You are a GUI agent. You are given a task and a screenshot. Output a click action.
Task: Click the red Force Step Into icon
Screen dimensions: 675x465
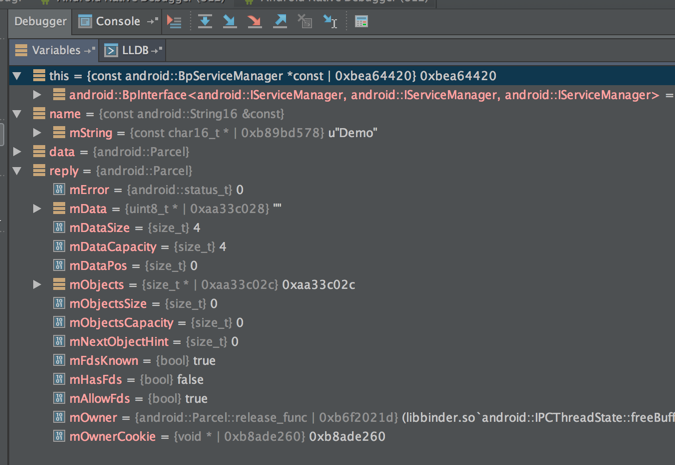[x=255, y=21]
